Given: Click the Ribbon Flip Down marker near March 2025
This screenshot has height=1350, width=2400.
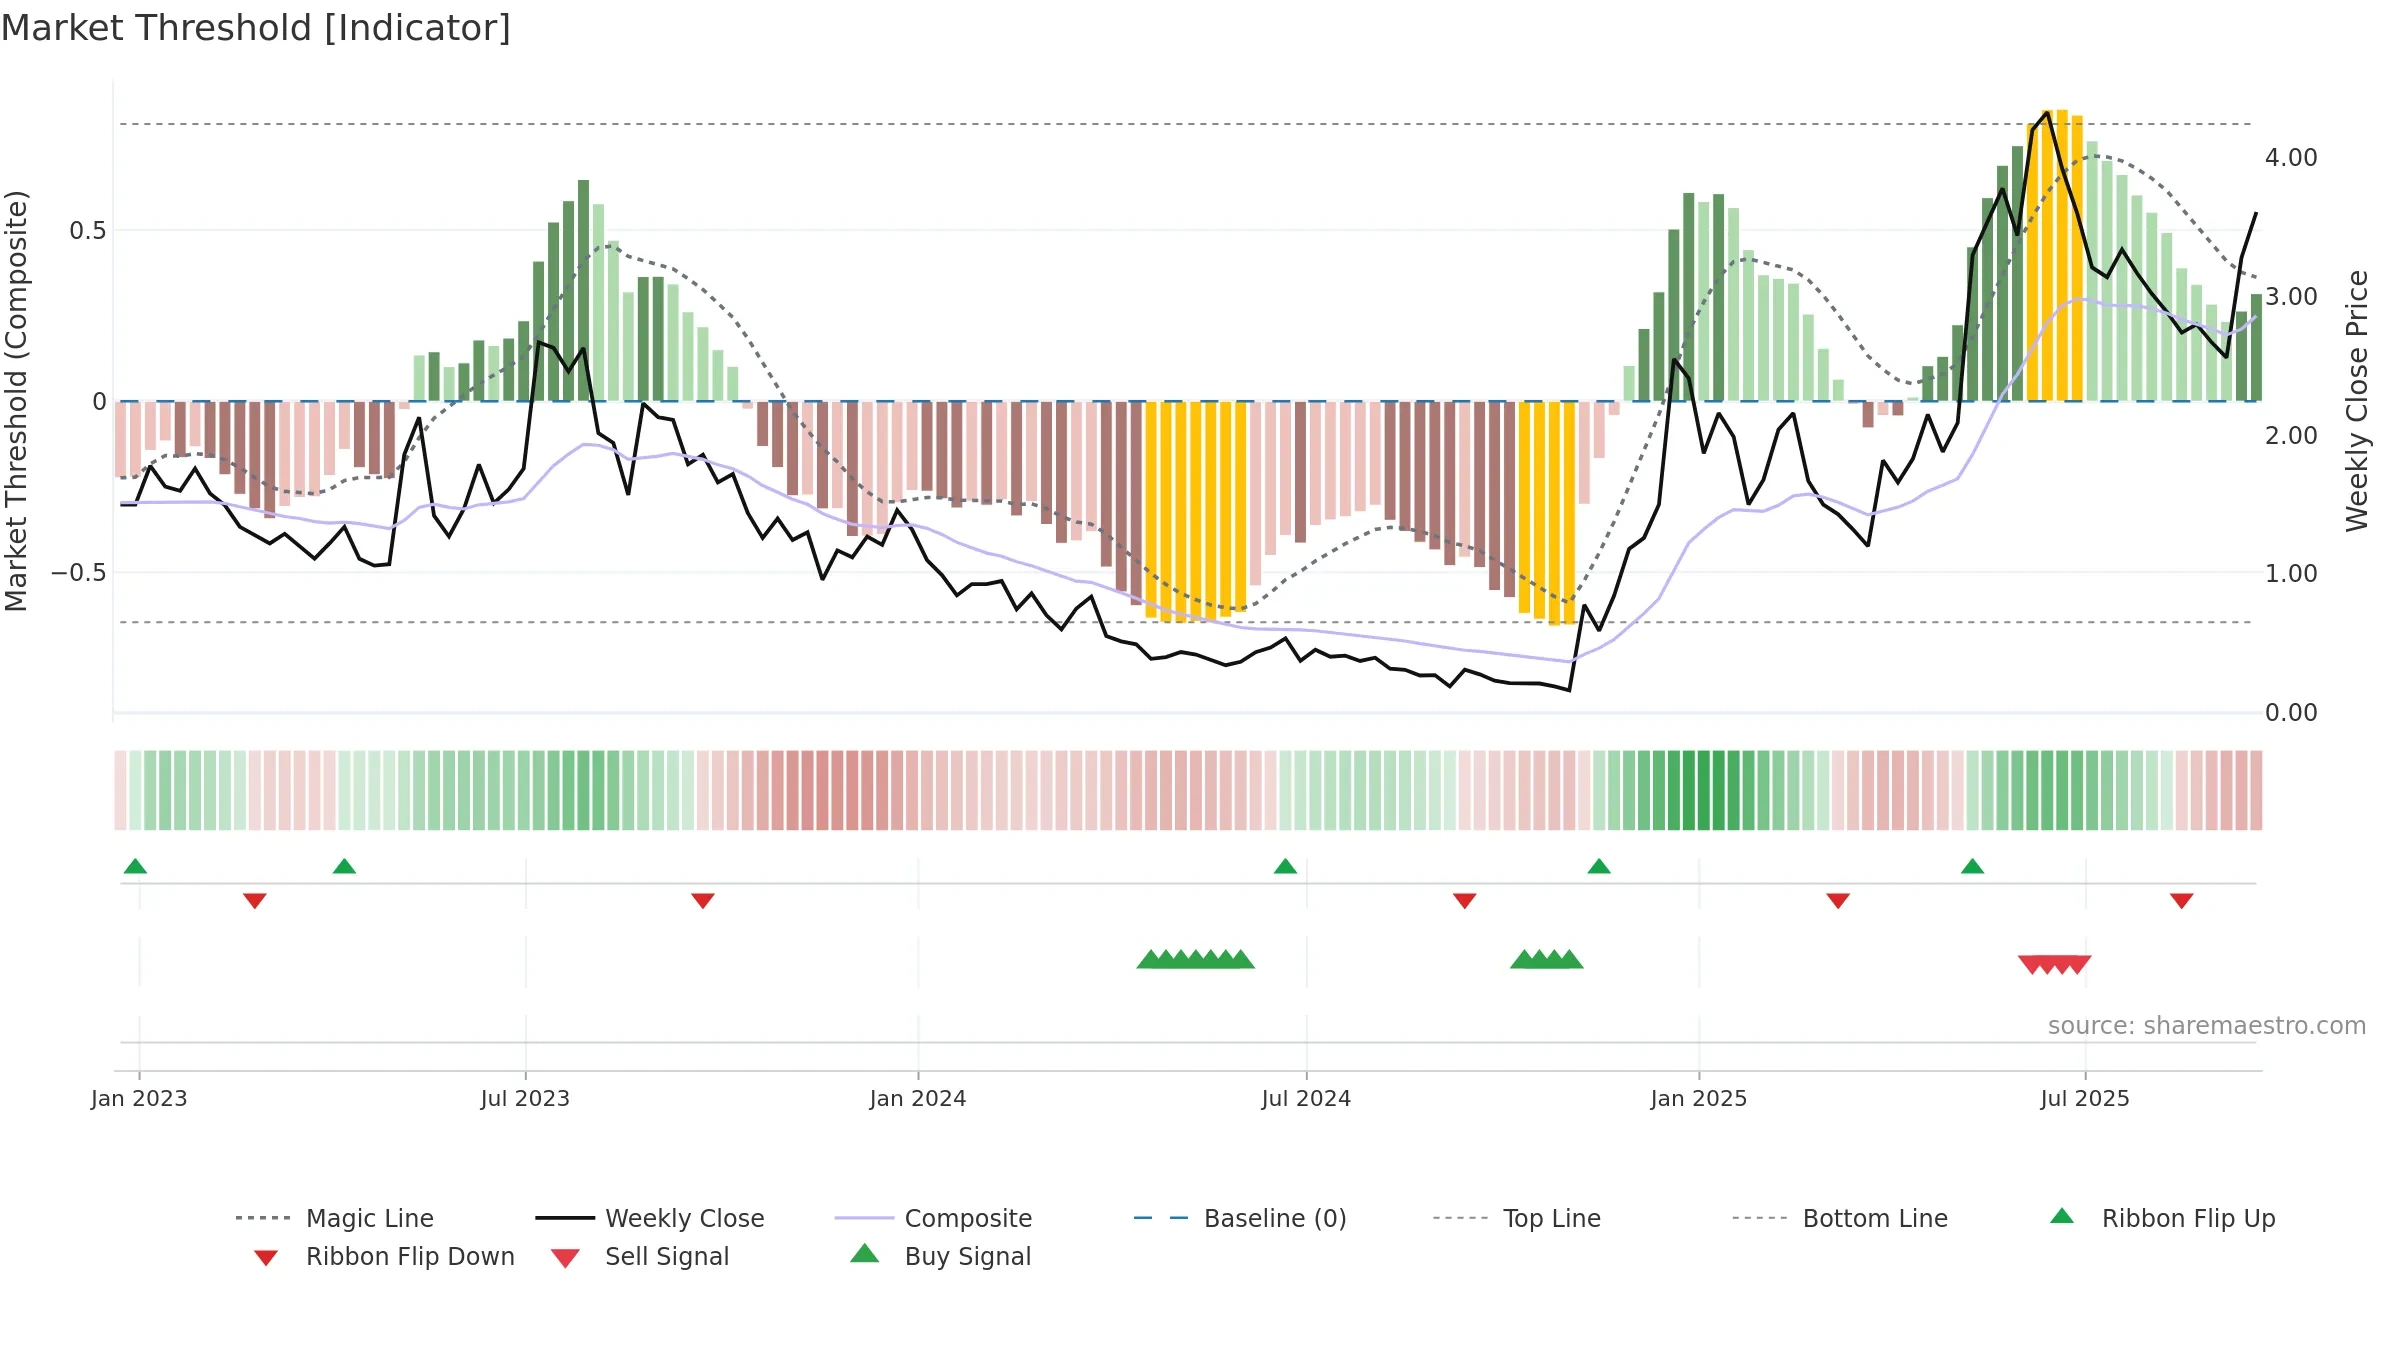Looking at the screenshot, I should (x=1838, y=901).
